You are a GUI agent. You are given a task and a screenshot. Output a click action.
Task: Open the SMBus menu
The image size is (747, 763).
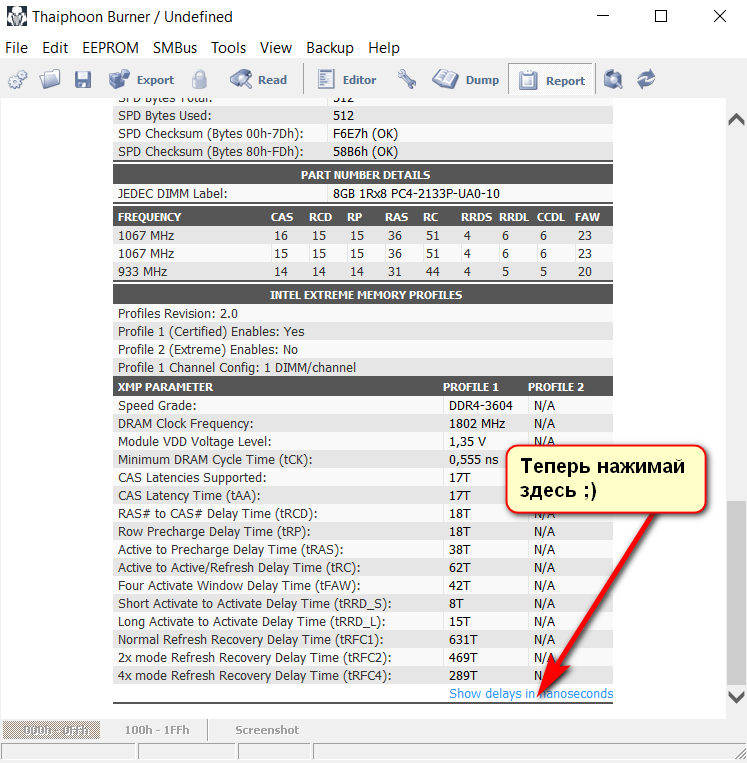point(175,48)
